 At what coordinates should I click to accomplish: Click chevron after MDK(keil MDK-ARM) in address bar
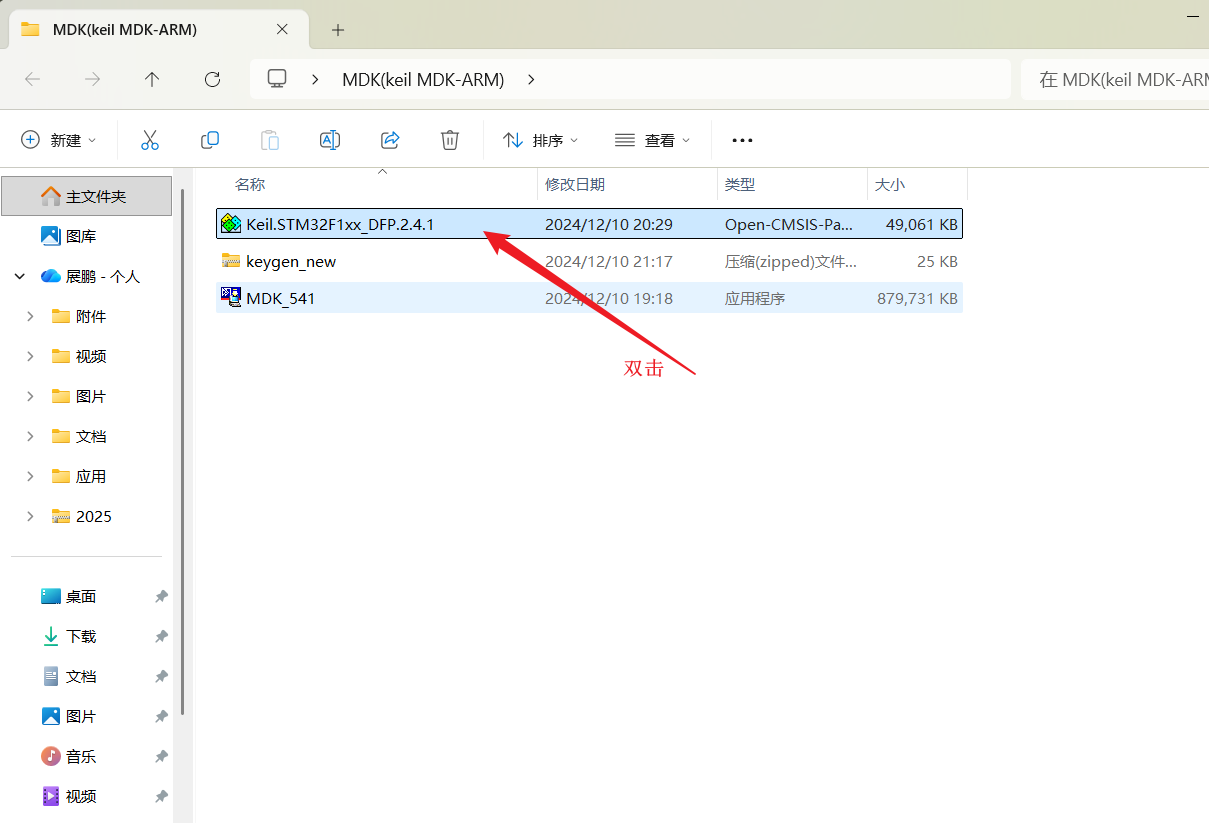pos(531,79)
